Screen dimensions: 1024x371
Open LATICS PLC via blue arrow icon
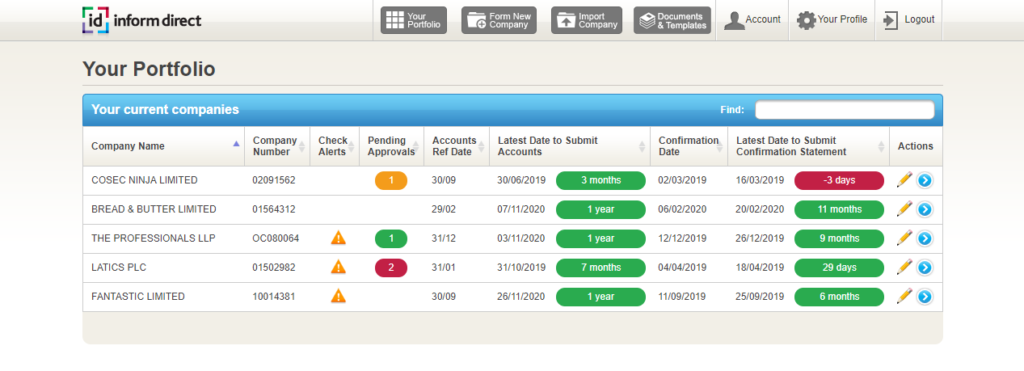(924, 268)
